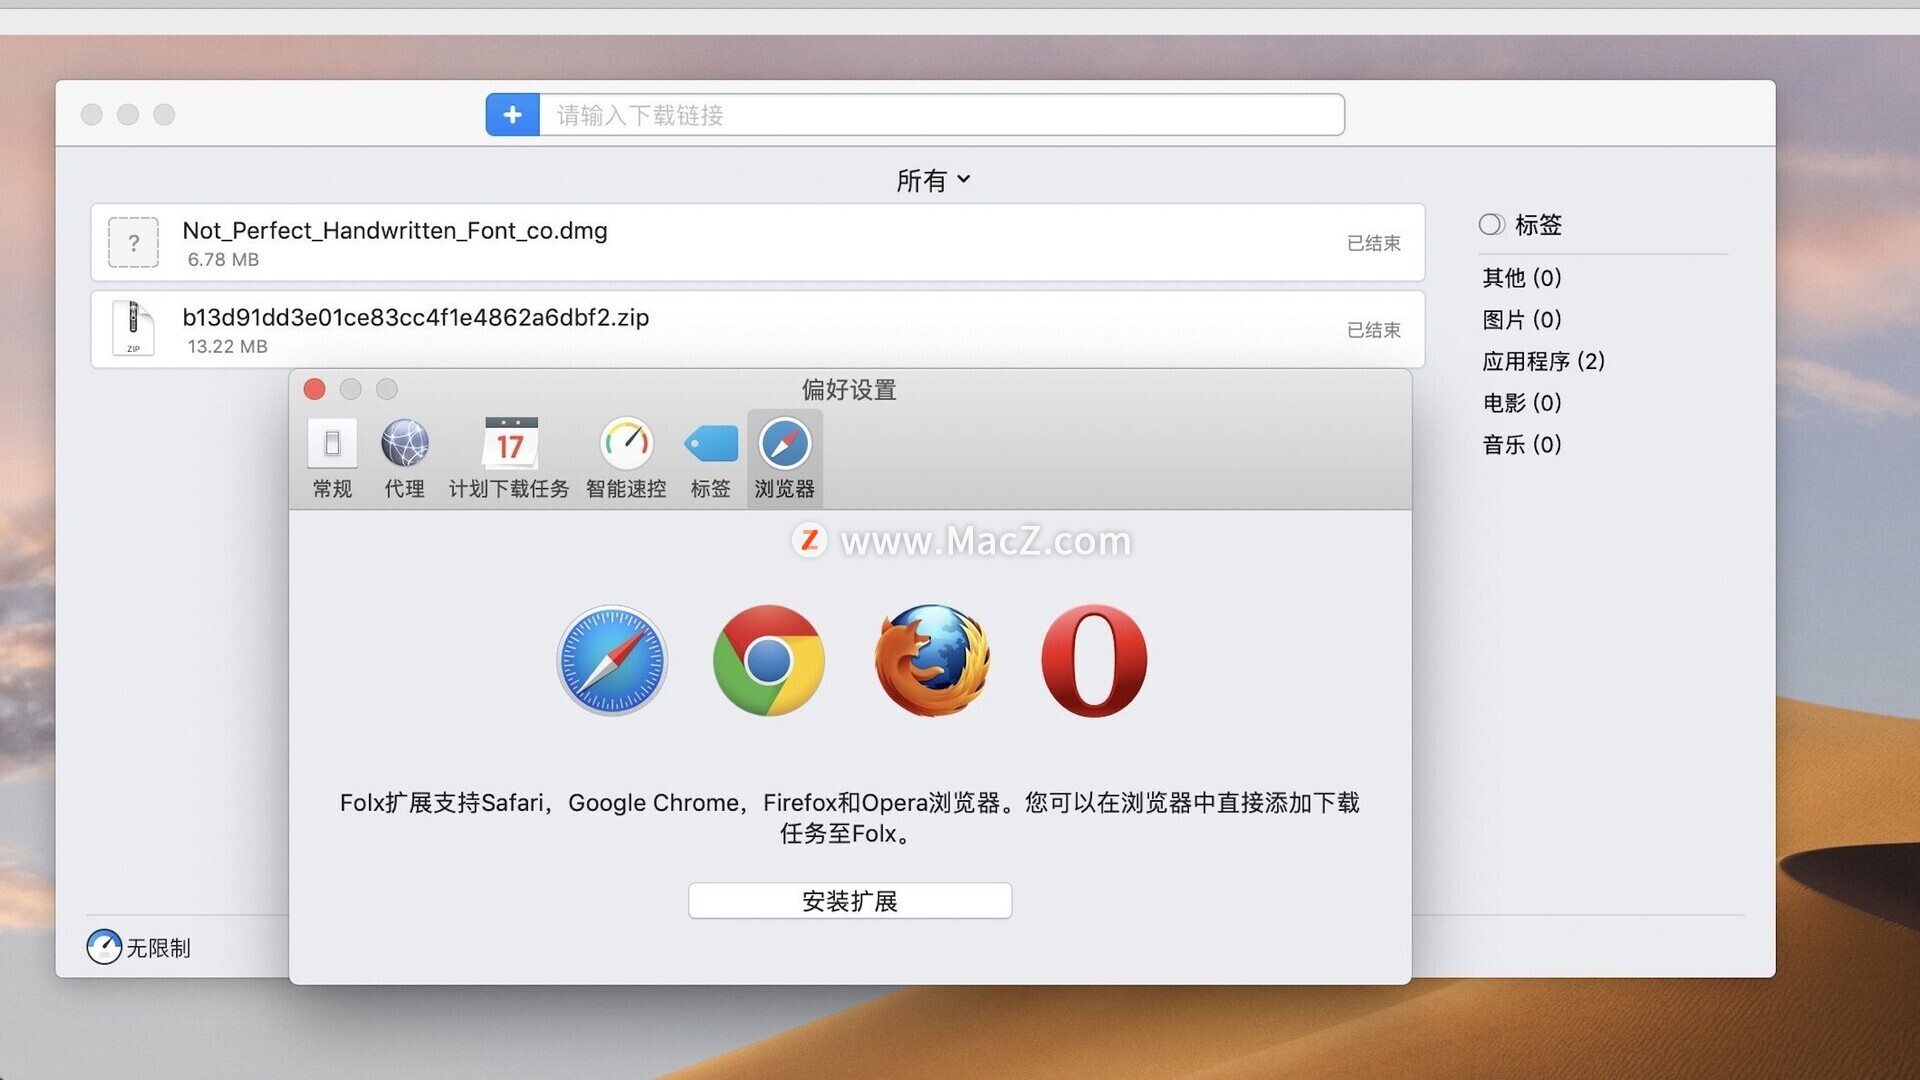Click the Google Chrome browser icon
The image size is (1920, 1080).
tap(769, 660)
